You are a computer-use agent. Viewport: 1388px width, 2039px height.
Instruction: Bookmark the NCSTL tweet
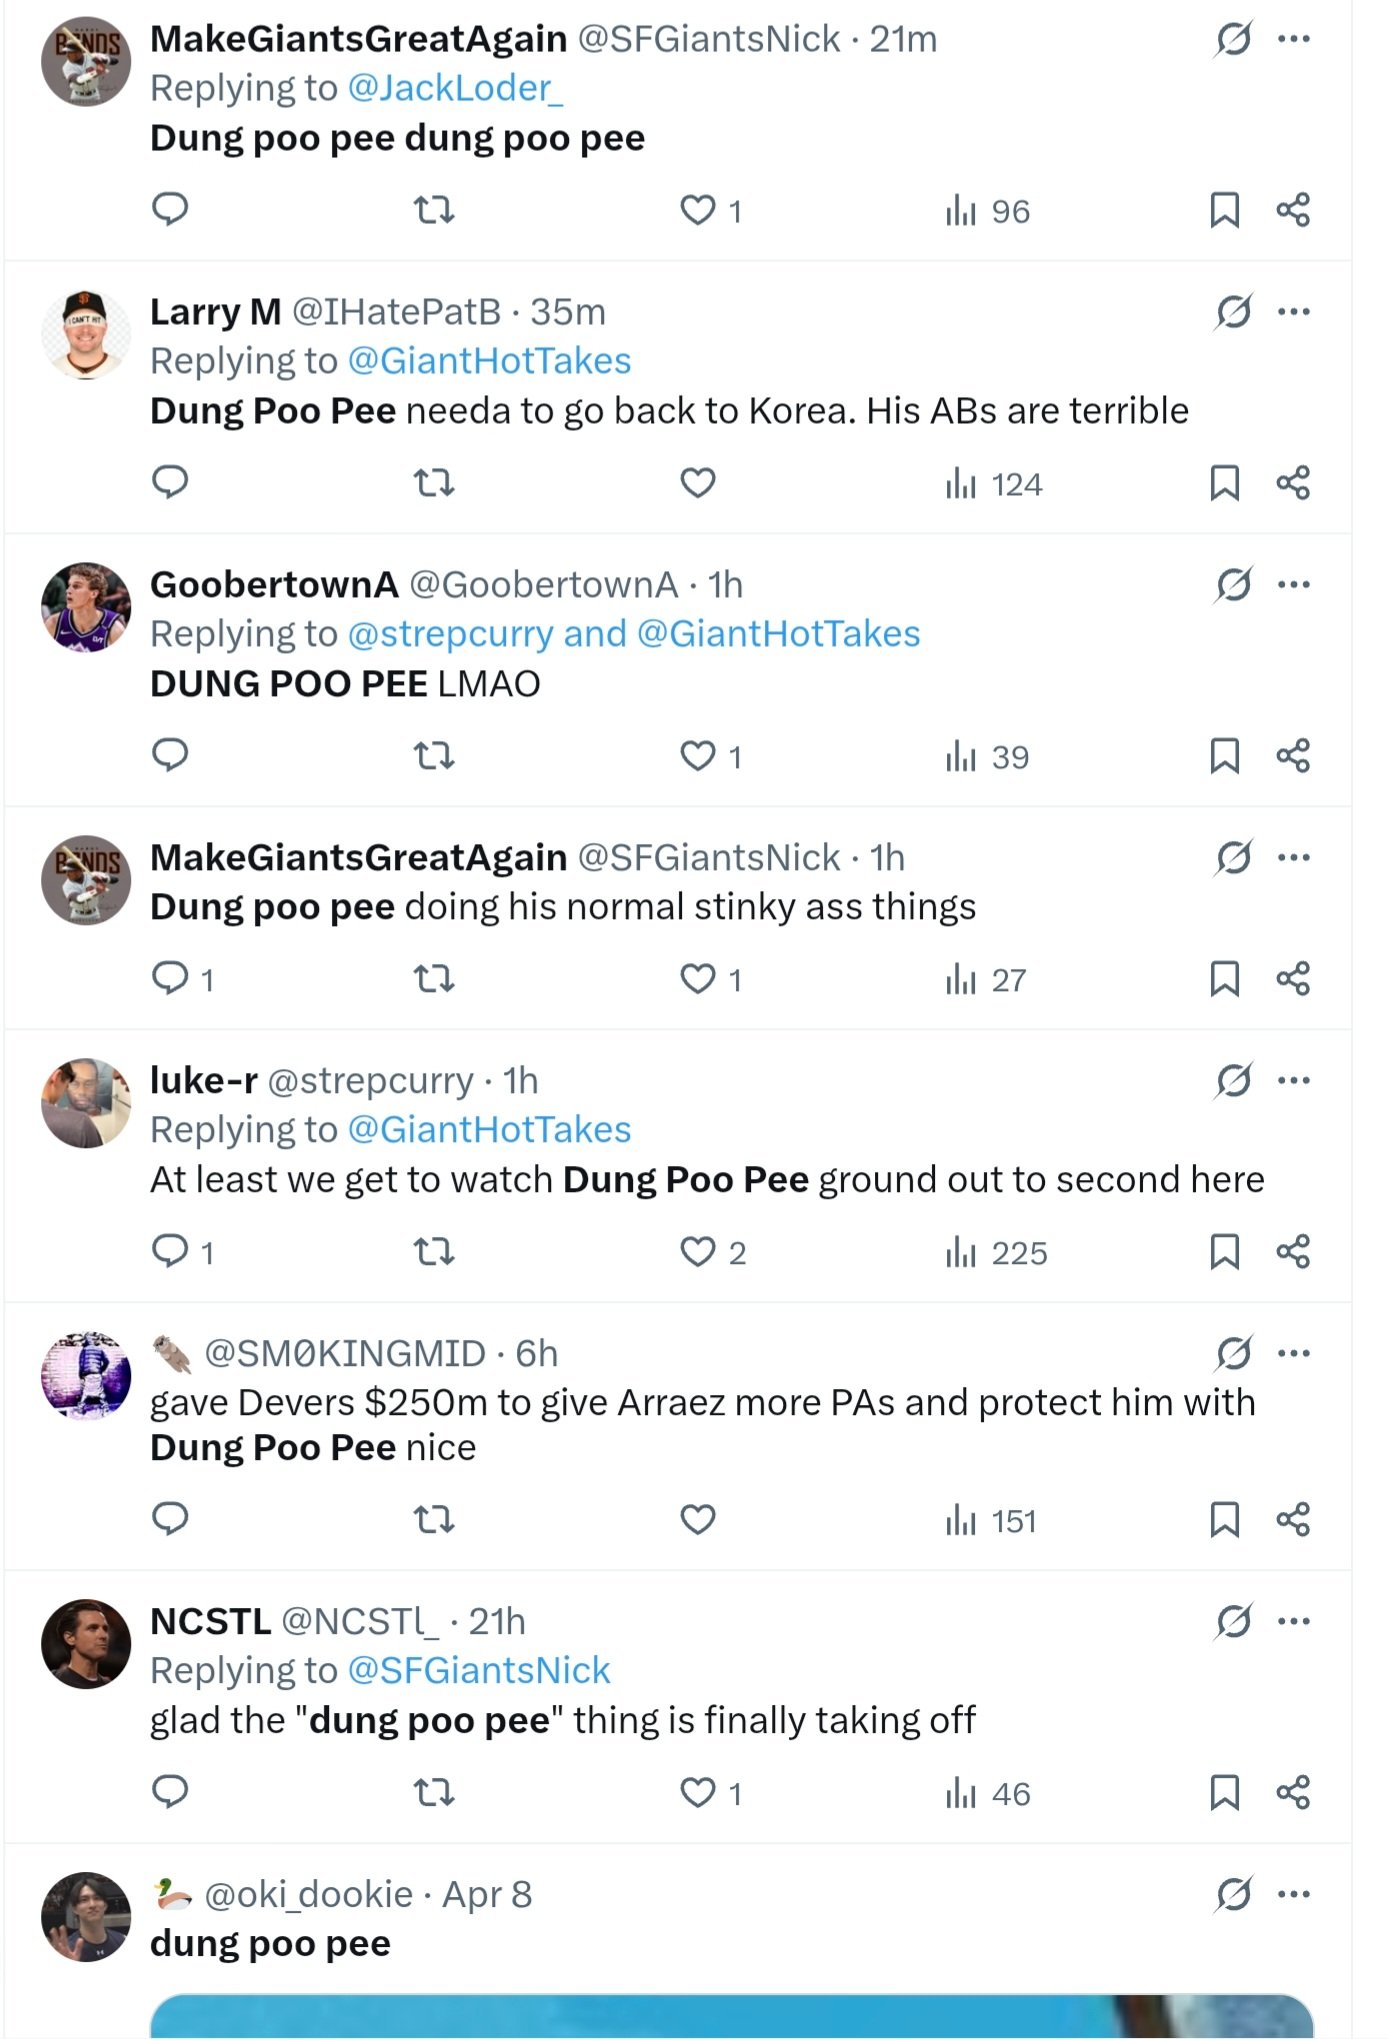(1224, 1793)
